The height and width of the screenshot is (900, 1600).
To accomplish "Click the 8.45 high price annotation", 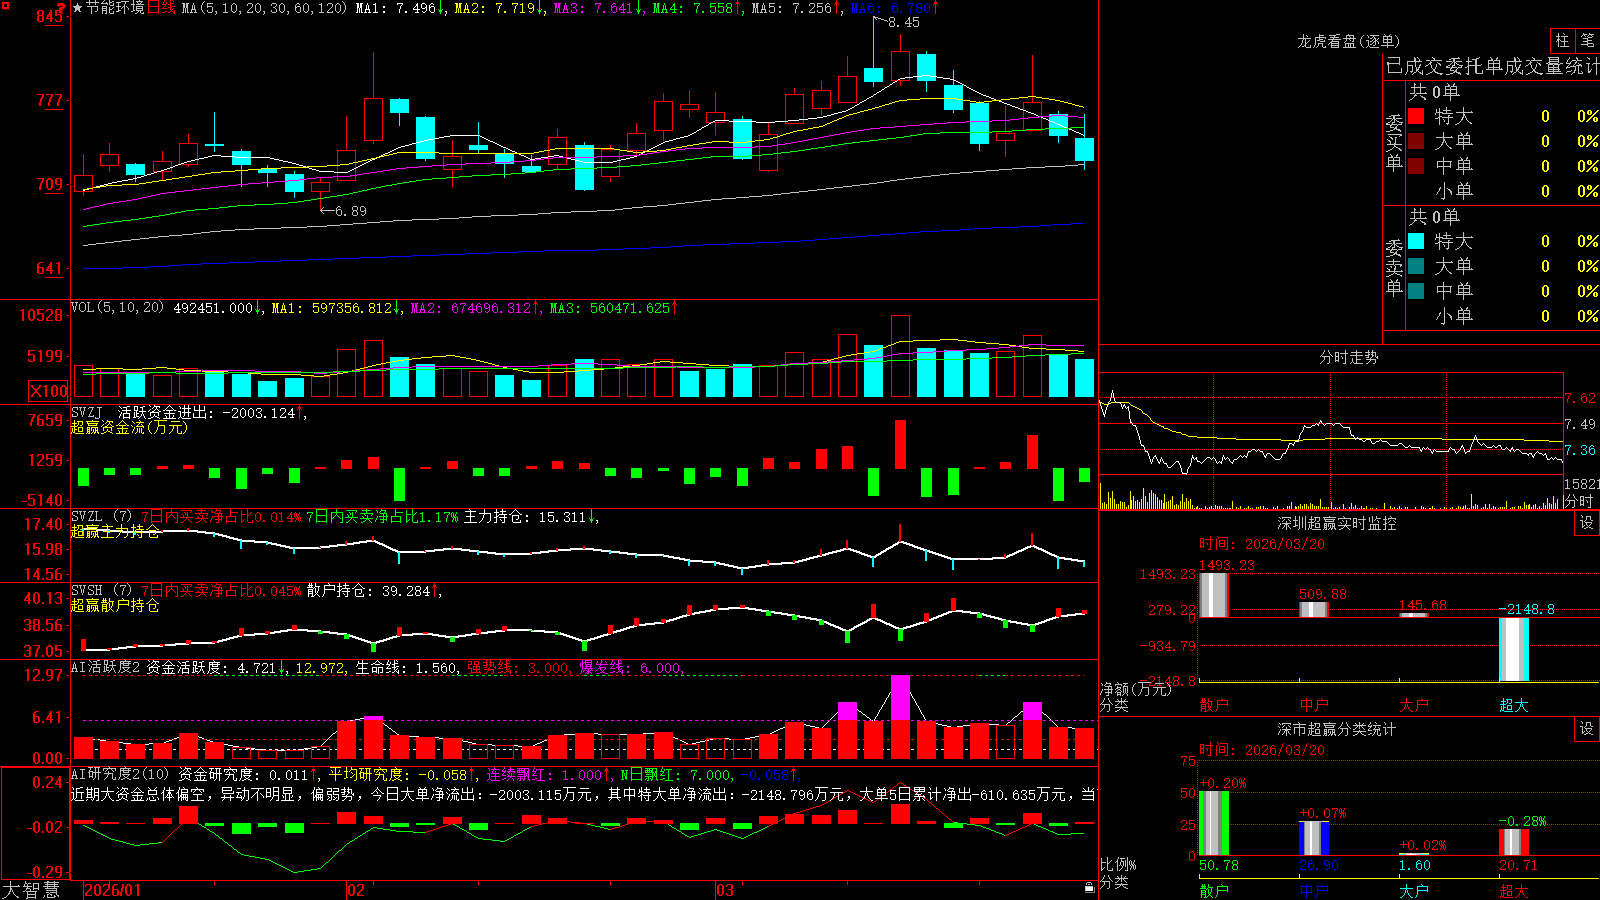I will (x=903, y=22).
